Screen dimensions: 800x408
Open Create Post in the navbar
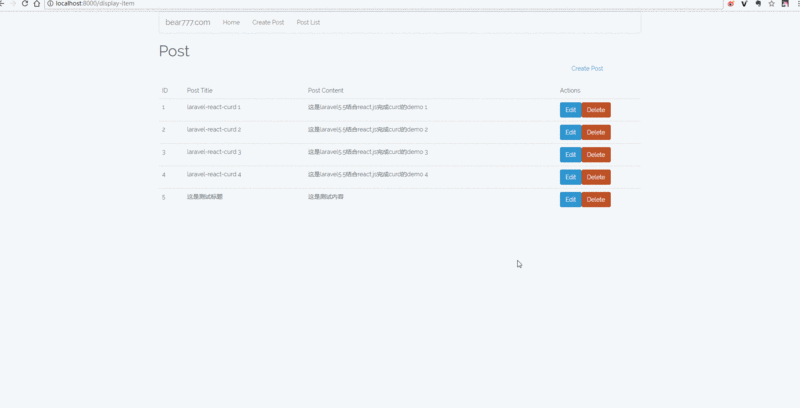click(x=268, y=22)
